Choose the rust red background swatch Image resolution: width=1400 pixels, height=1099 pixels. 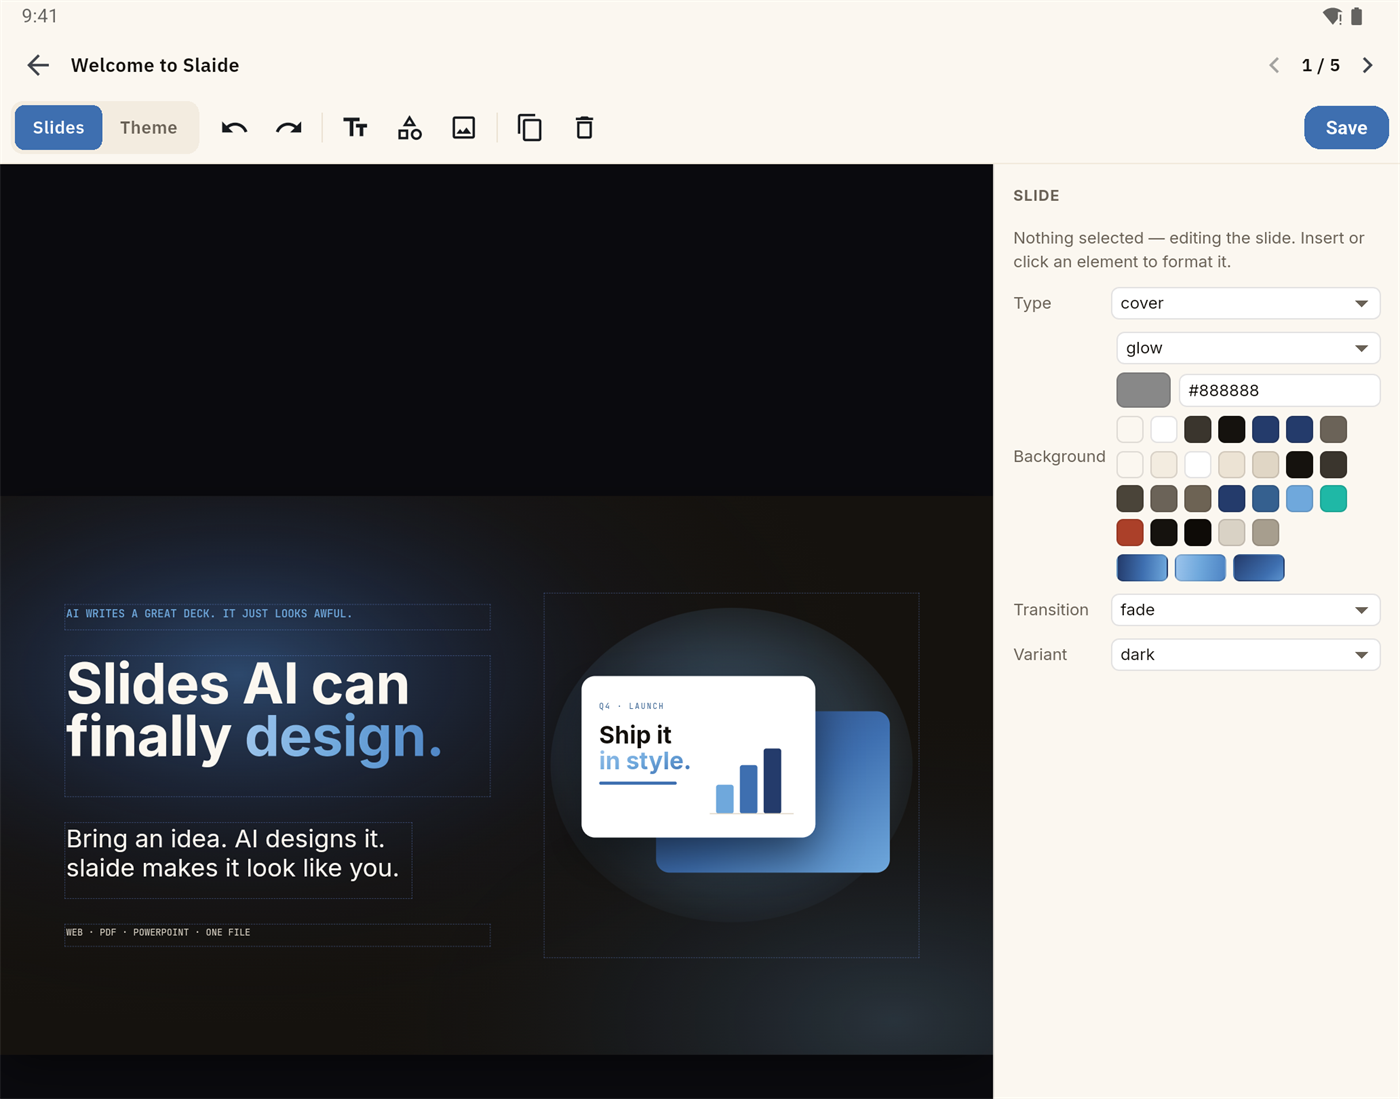pyautogui.click(x=1130, y=533)
